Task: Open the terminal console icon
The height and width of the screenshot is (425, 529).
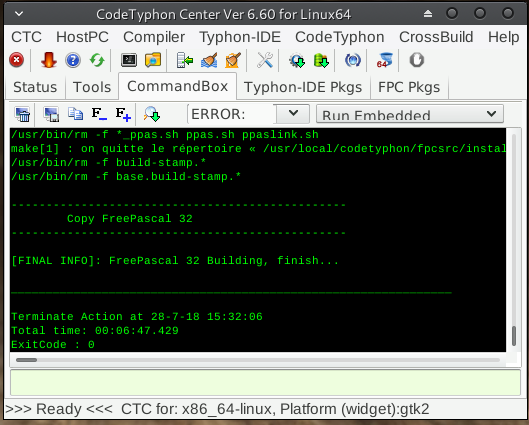Action: pos(129,60)
